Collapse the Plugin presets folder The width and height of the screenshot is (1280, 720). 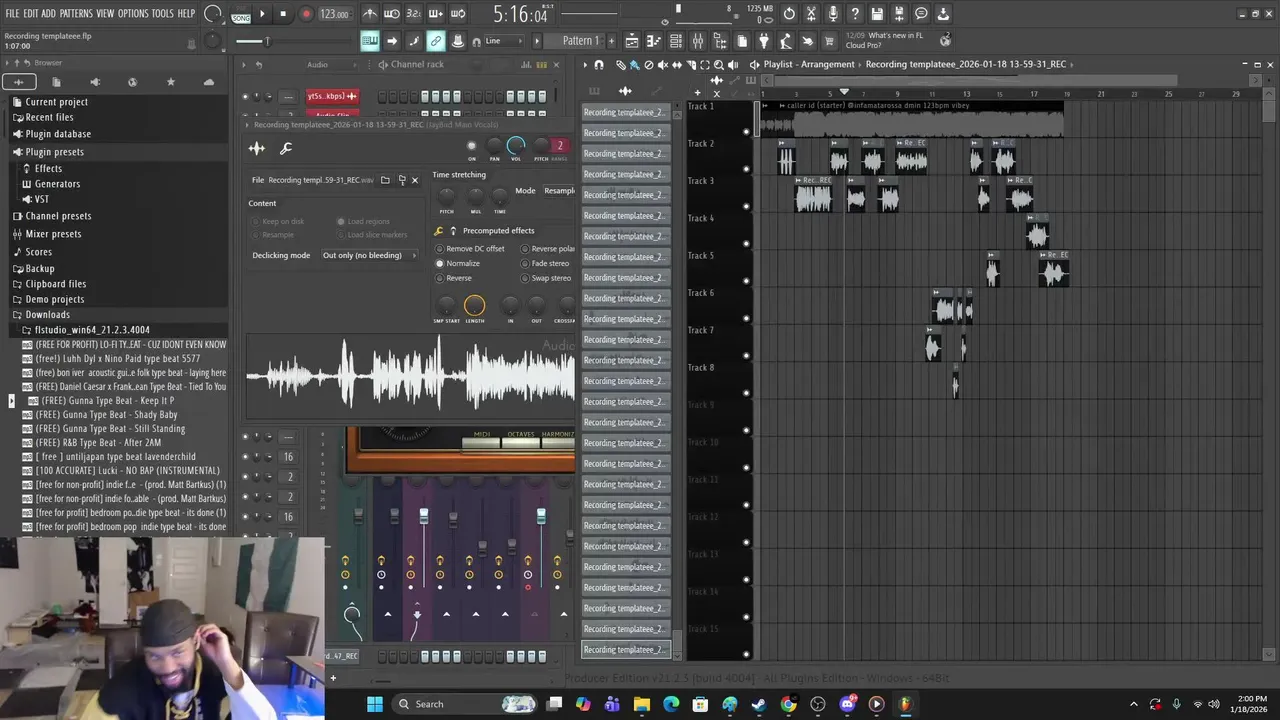point(55,152)
